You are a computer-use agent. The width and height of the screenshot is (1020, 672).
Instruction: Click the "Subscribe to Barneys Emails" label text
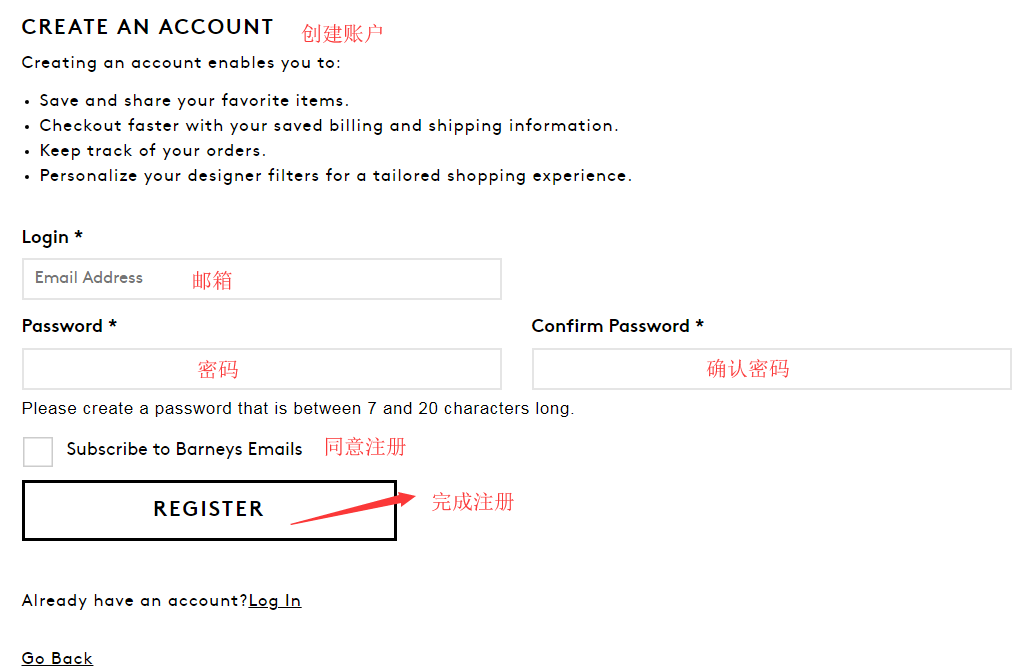coord(184,449)
